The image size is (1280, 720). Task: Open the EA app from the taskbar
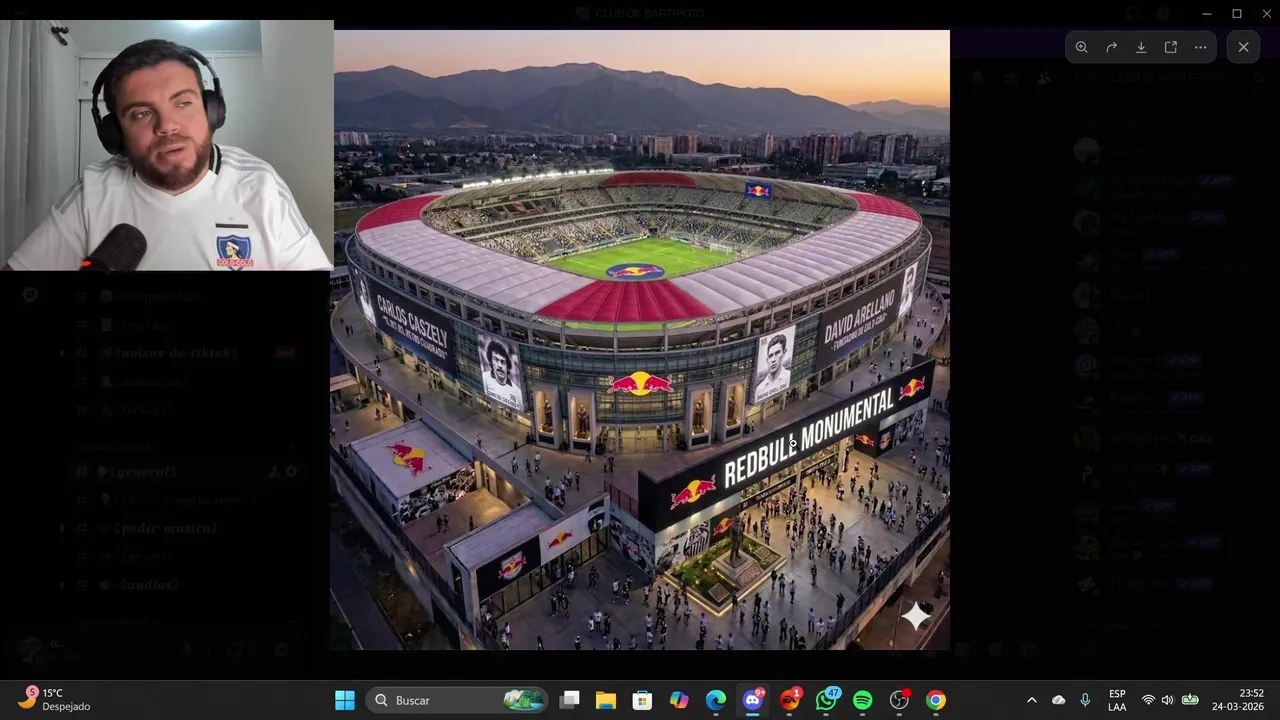[x=789, y=700]
